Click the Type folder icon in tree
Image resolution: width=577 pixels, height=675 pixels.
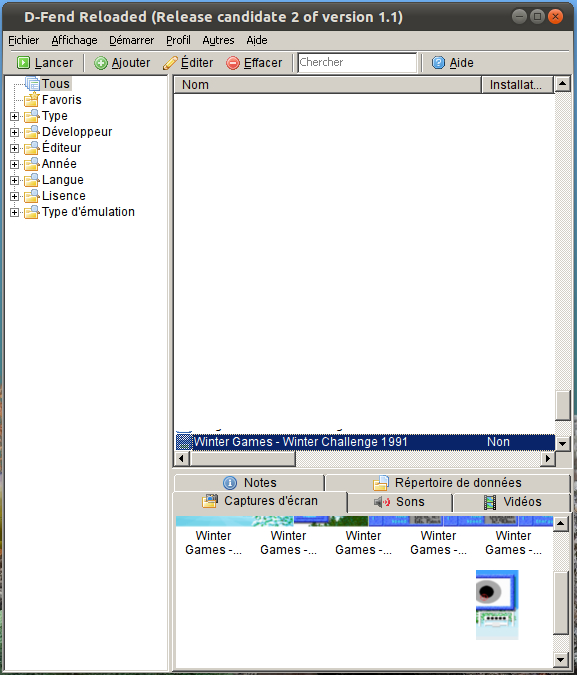coord(32,116)
